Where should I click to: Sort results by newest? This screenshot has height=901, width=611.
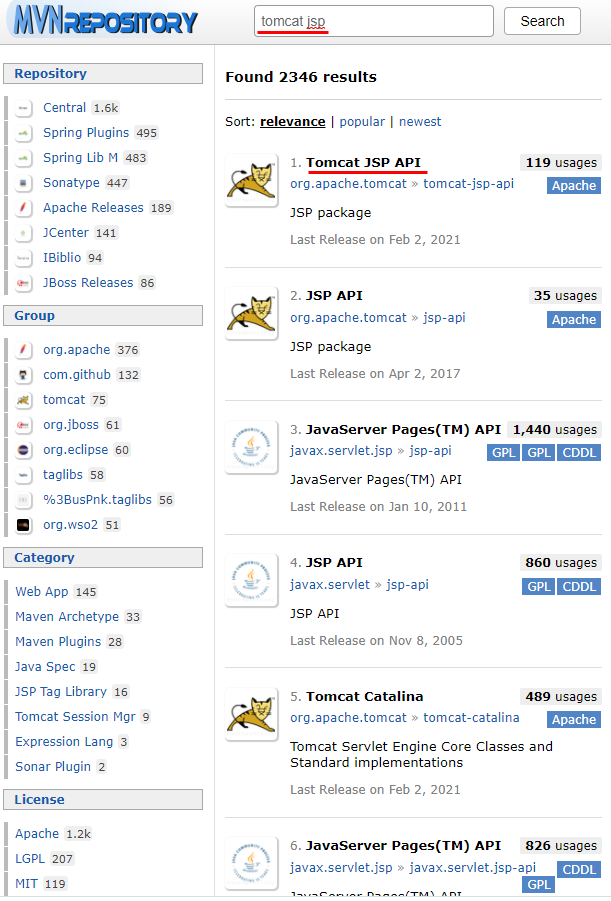pyautogui.click(x=420, y=122)
